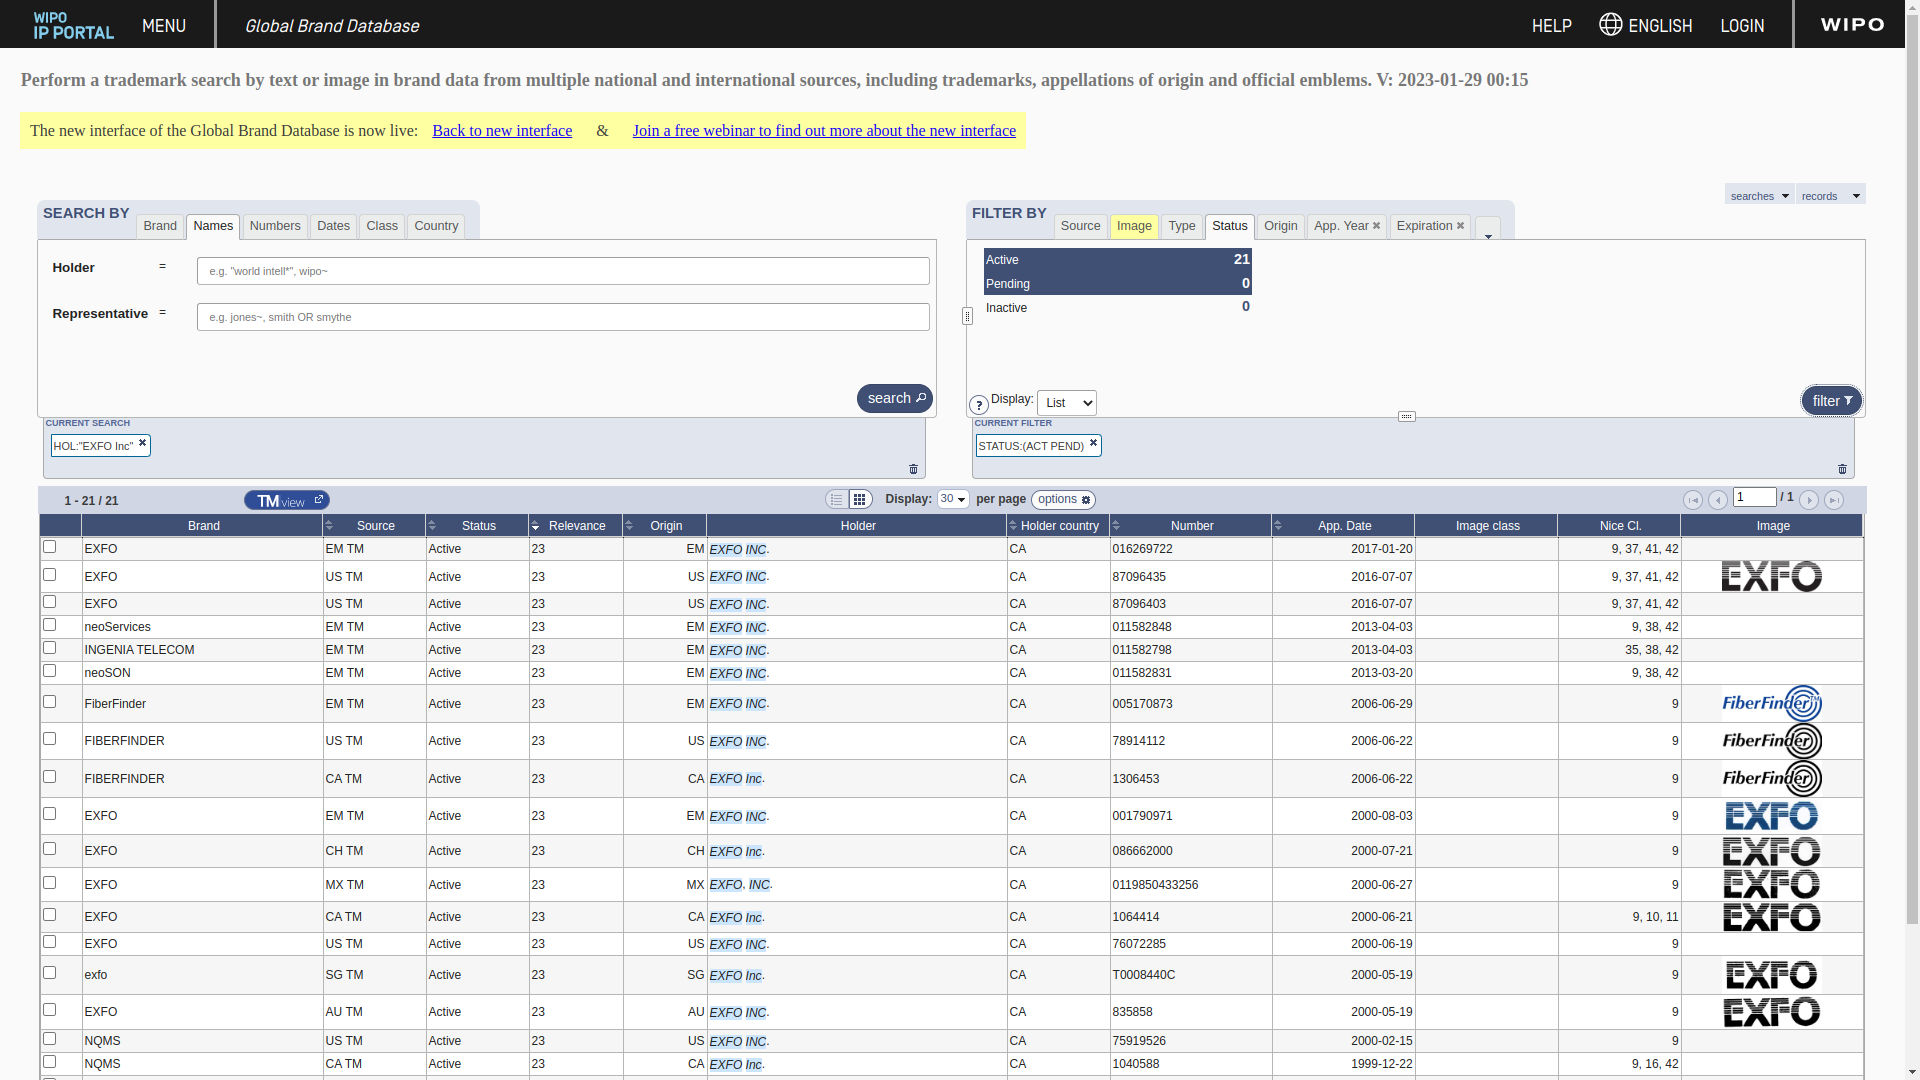Viewport: 1920px width, 1080px height.
Task: Click the trash icon in Current Search box
Action: (913, 469)
